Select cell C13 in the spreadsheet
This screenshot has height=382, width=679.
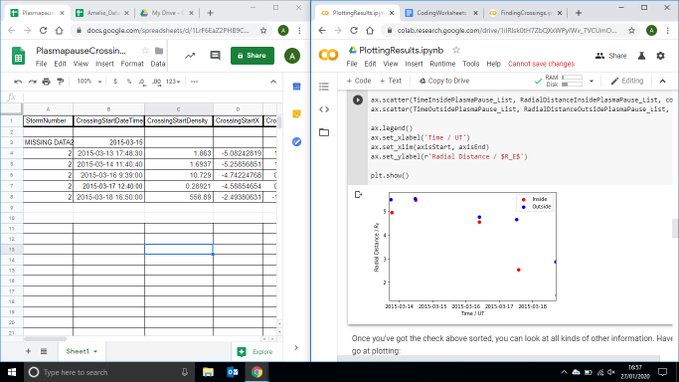click(178, 249)
